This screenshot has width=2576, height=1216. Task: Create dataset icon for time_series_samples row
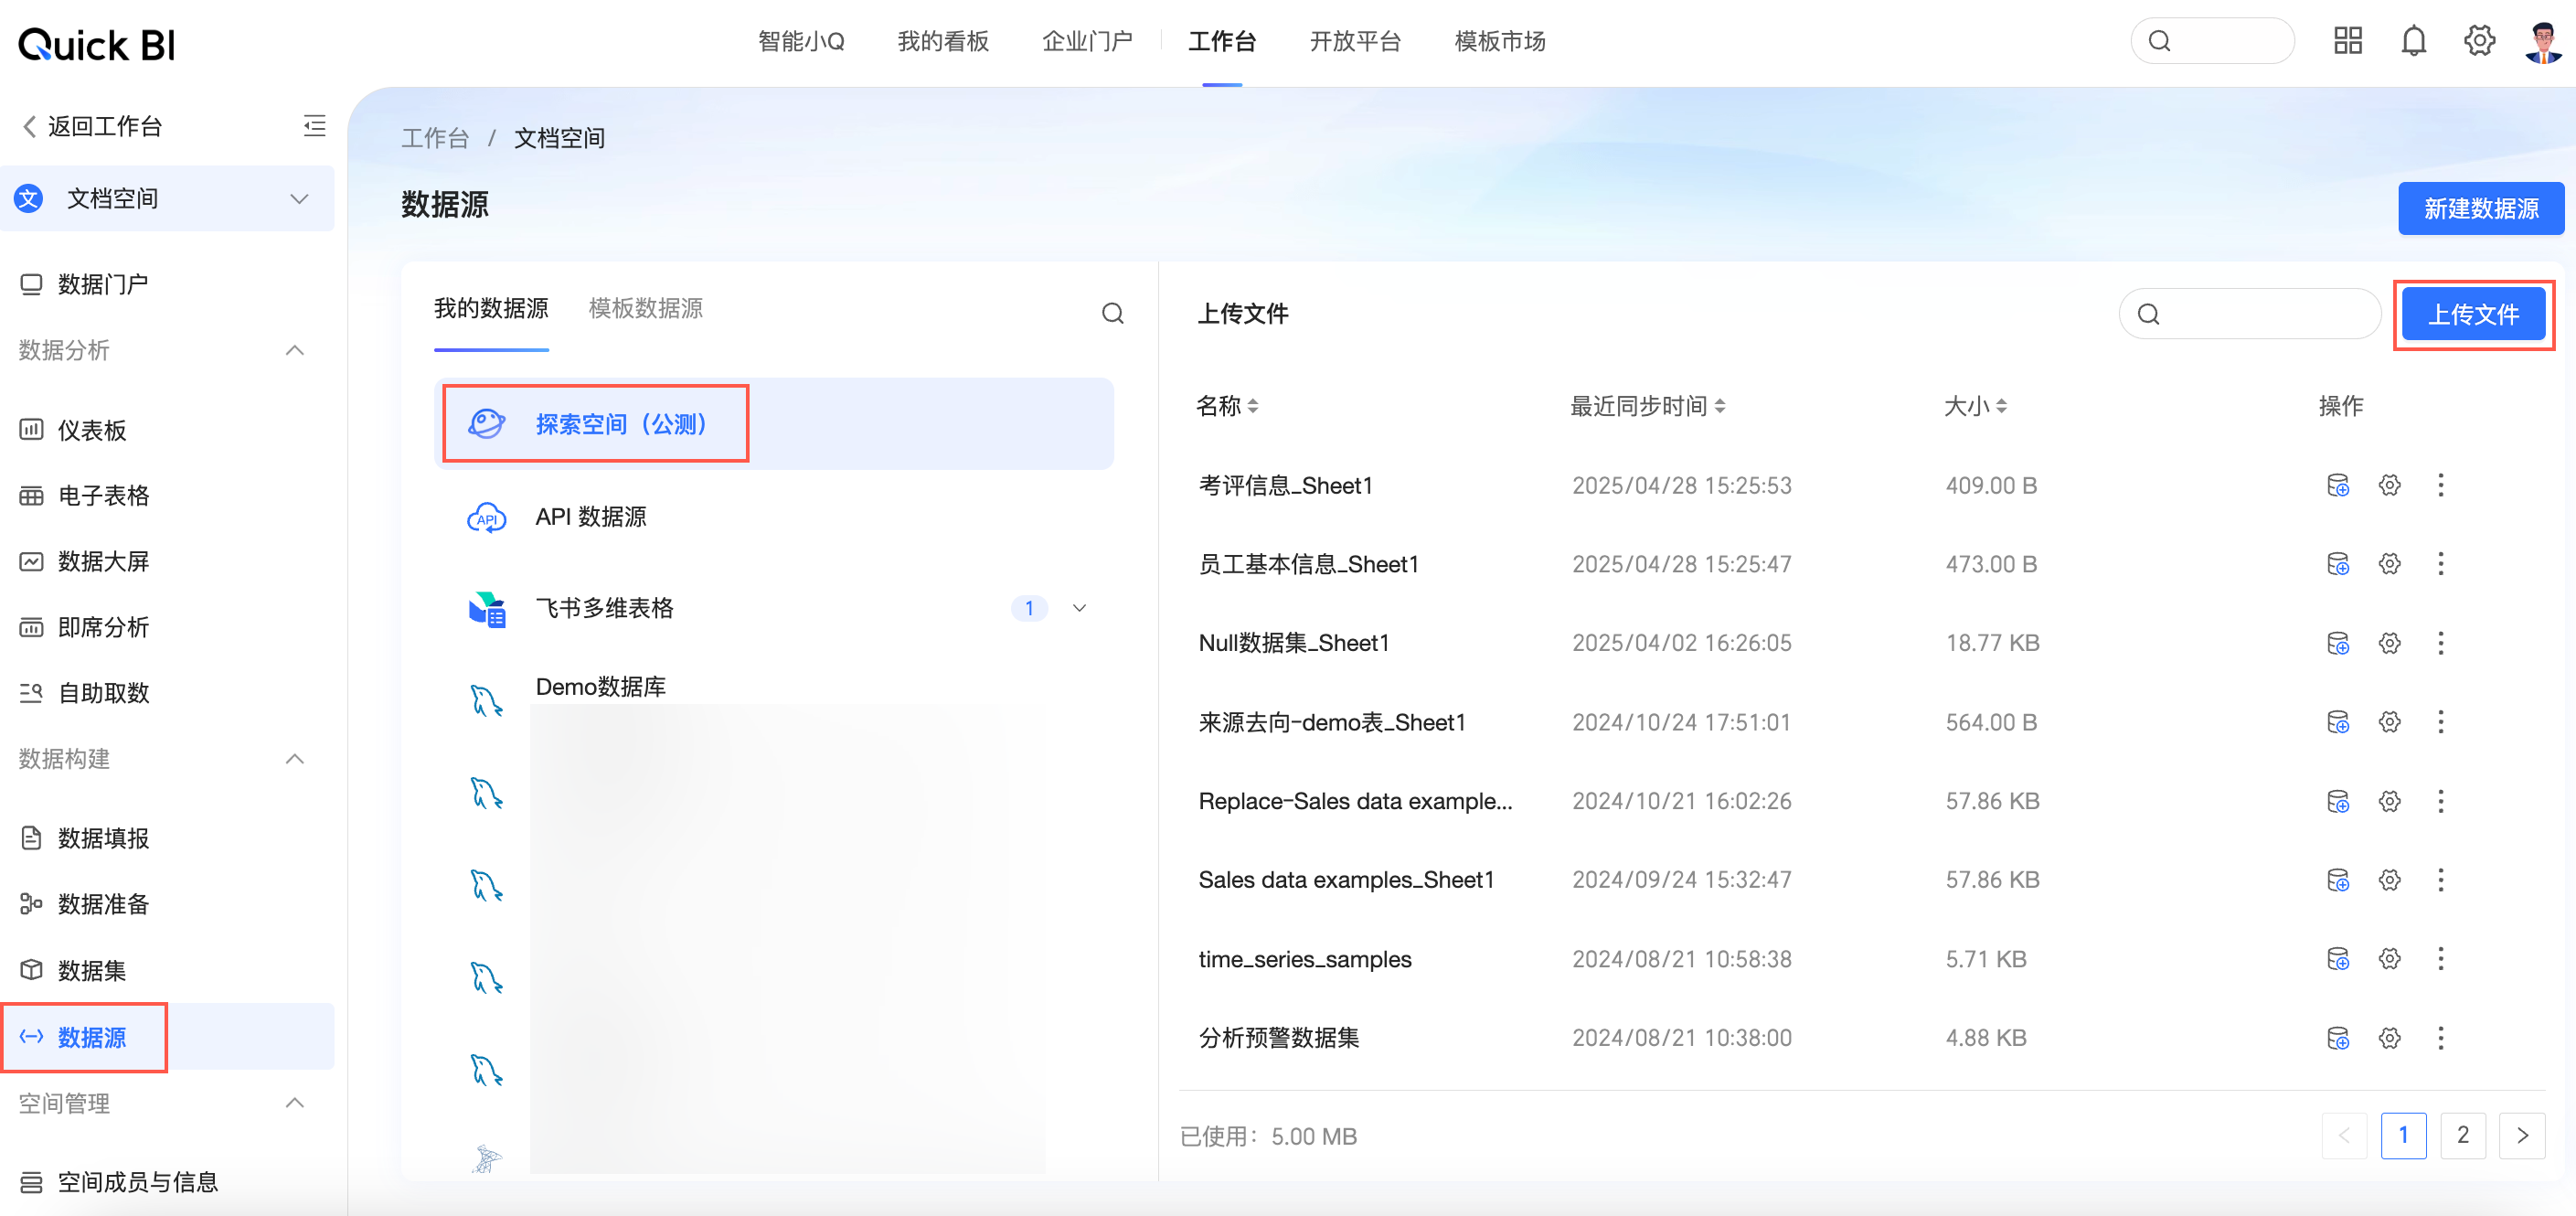(2337, 959)
